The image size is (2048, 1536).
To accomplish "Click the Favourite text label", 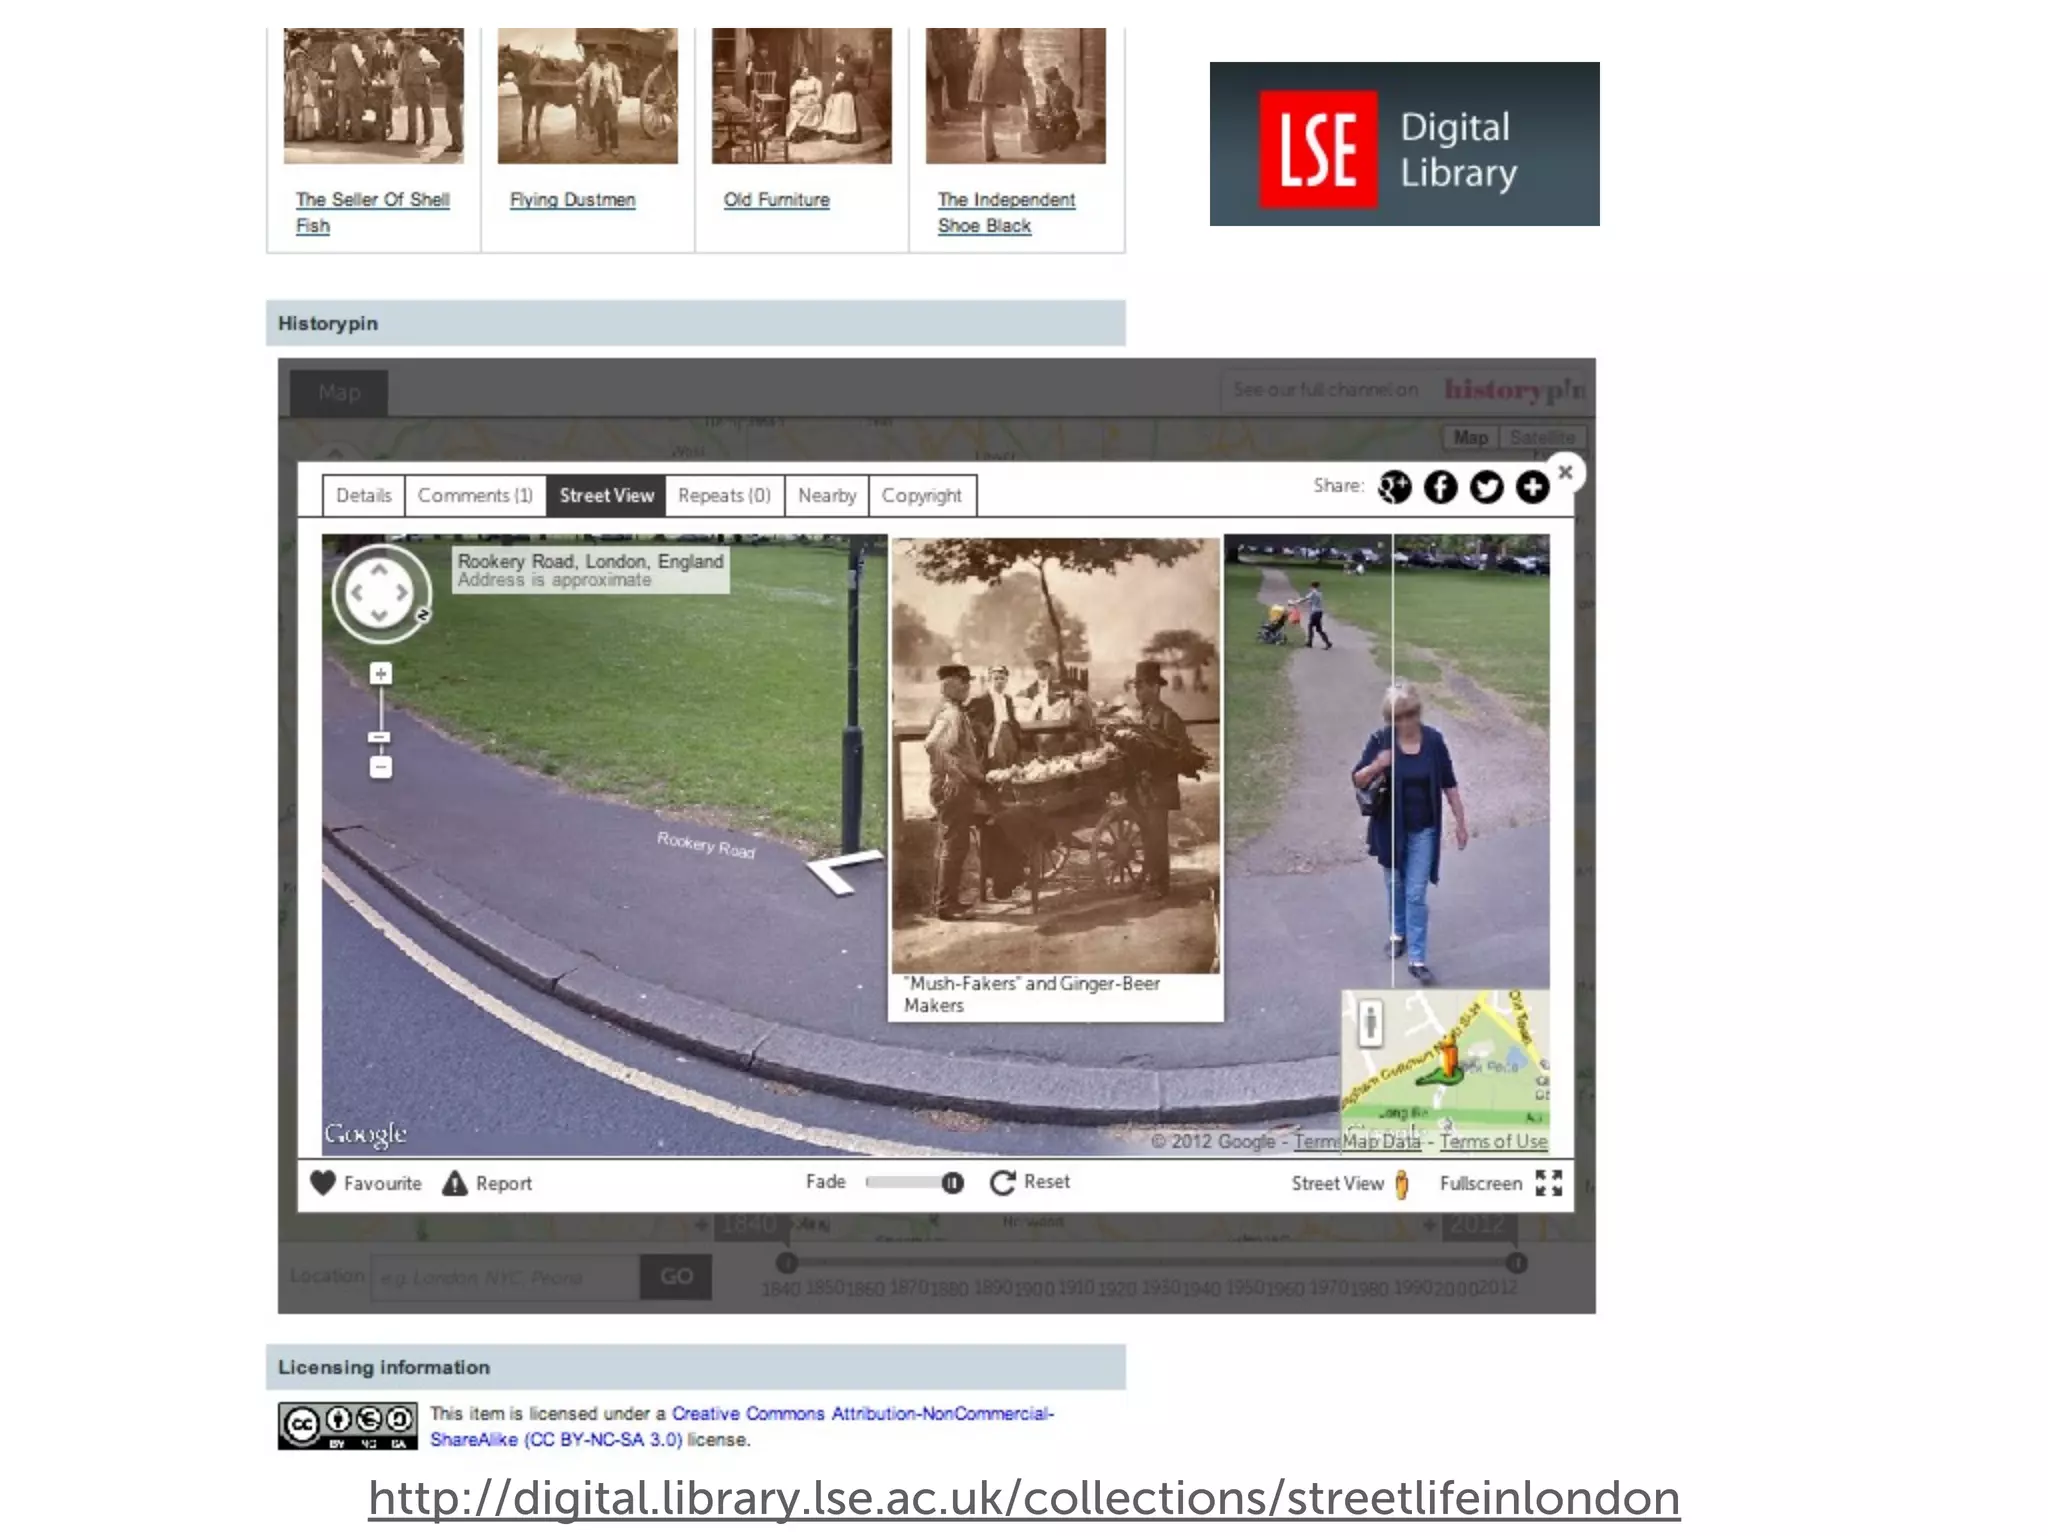I will point(382,1183).
